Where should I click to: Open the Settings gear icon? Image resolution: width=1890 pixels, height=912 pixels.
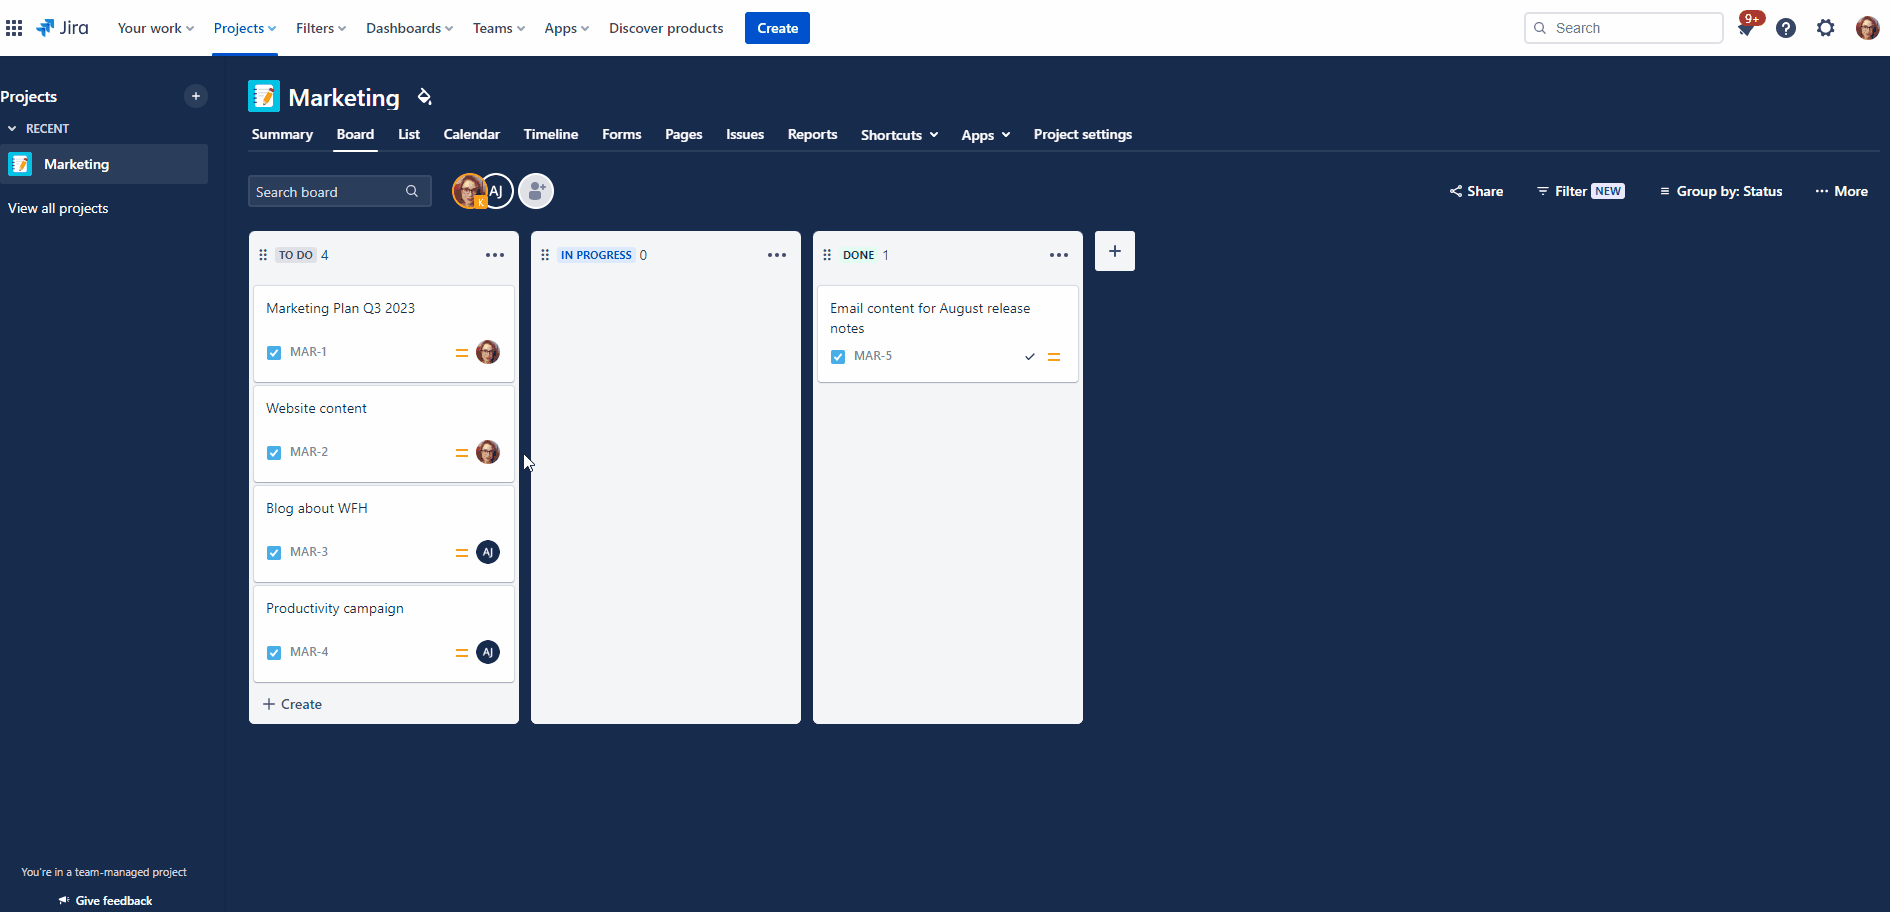[x=1826, y=28]
